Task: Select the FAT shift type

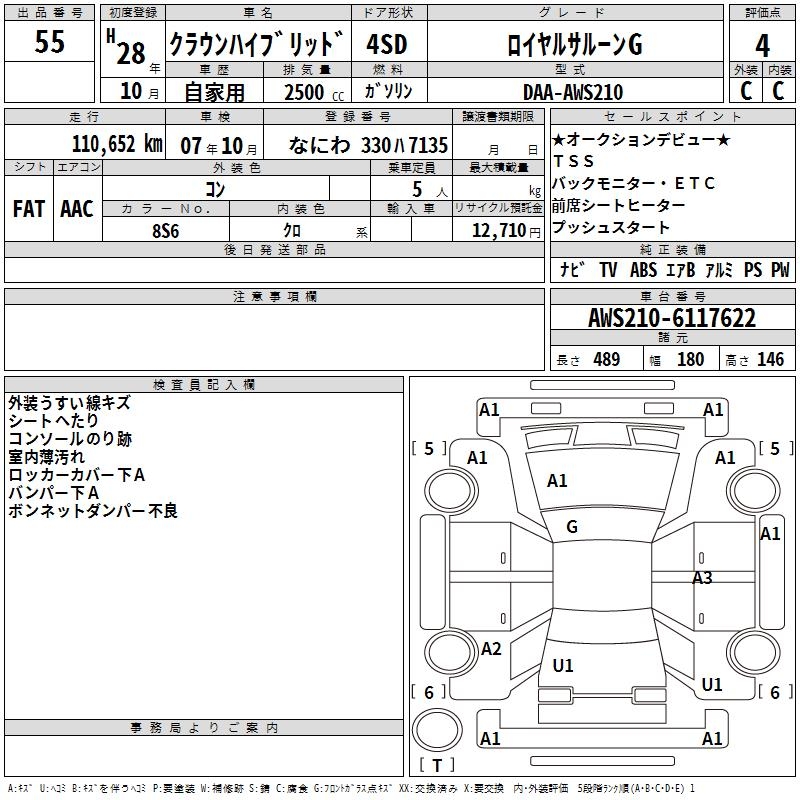Action: (28, 208)
